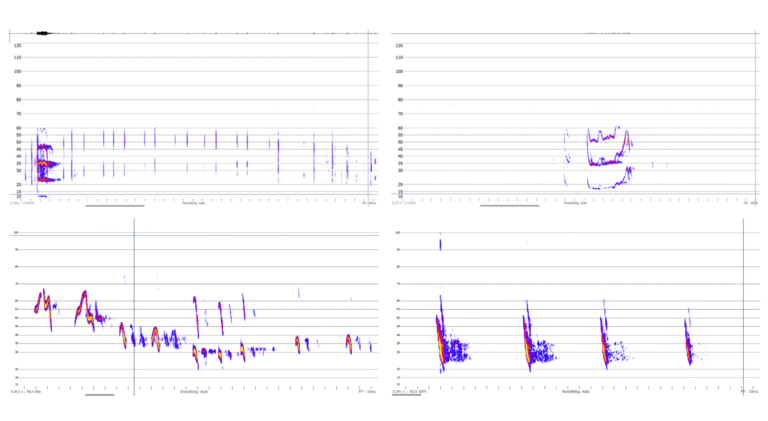Click the scrollbar thumb under the bottom-left spectrogram

point(99,394)
